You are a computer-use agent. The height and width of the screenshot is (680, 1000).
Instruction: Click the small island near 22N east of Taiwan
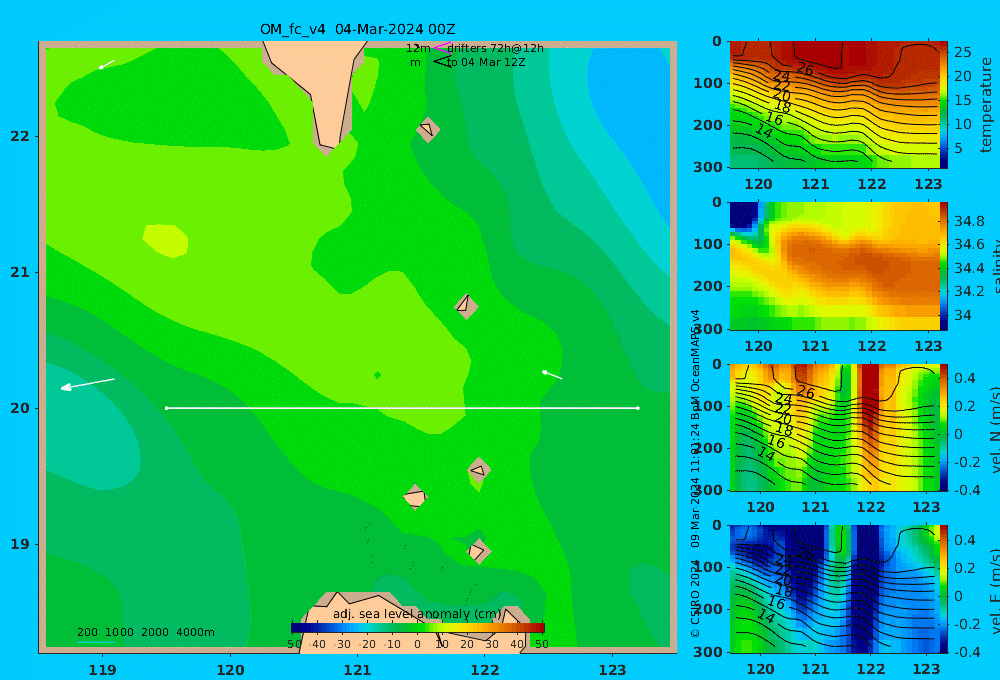point(428,129)
